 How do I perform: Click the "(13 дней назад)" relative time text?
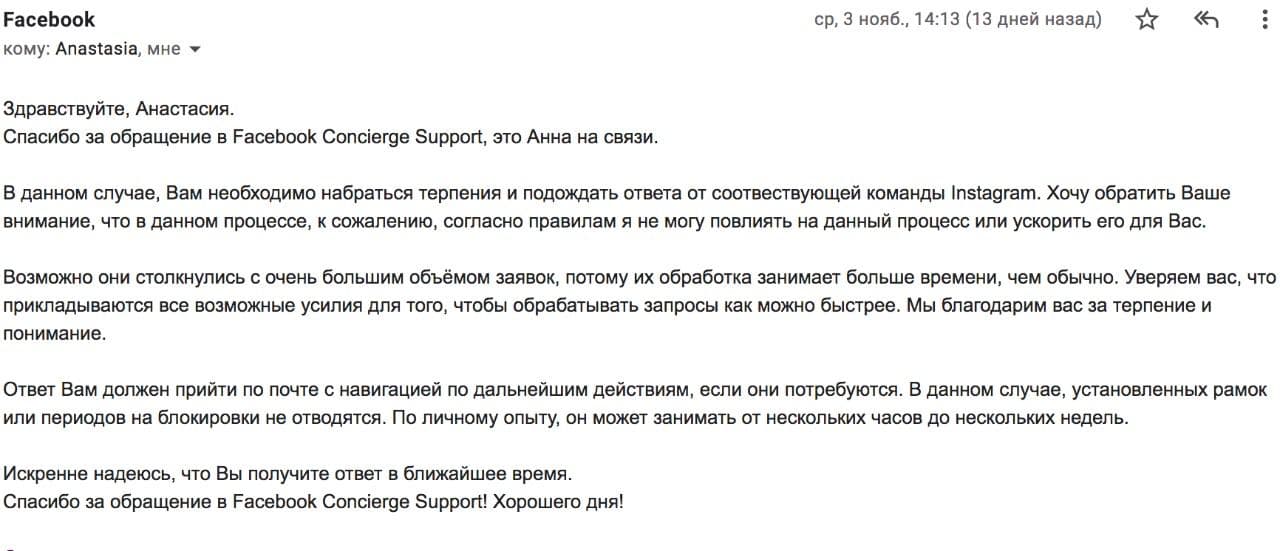1033,20
